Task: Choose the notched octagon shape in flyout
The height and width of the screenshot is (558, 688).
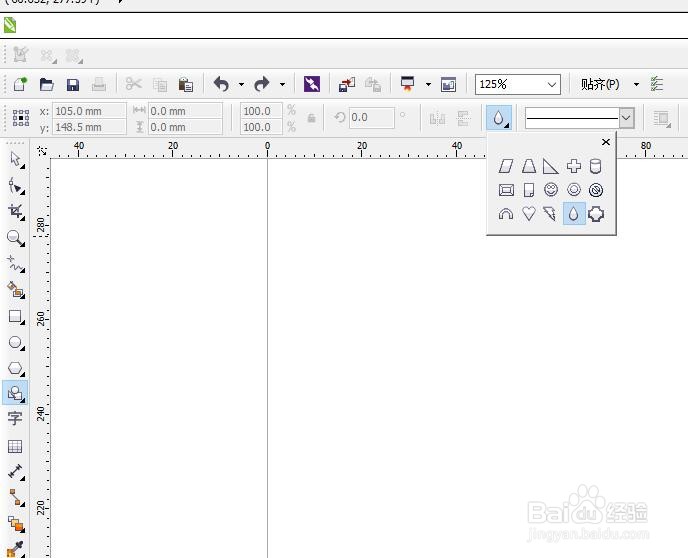Action: 596,214
